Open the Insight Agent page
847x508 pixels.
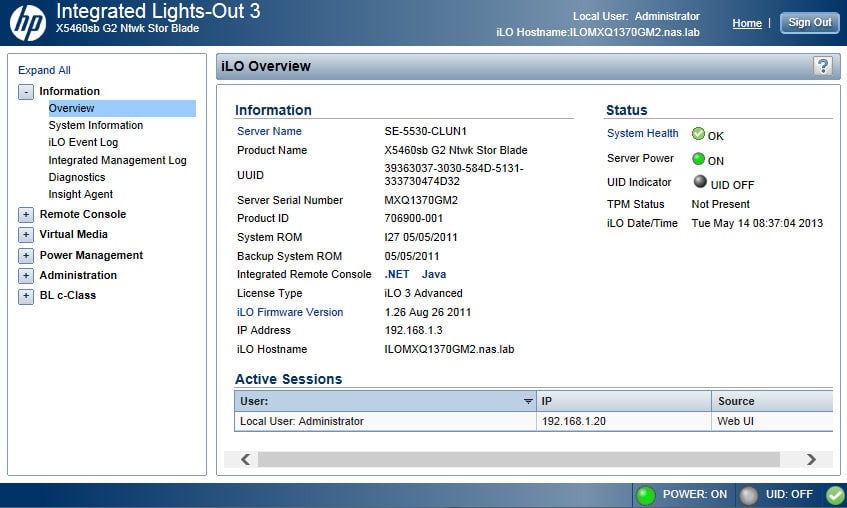coord(80,195)
